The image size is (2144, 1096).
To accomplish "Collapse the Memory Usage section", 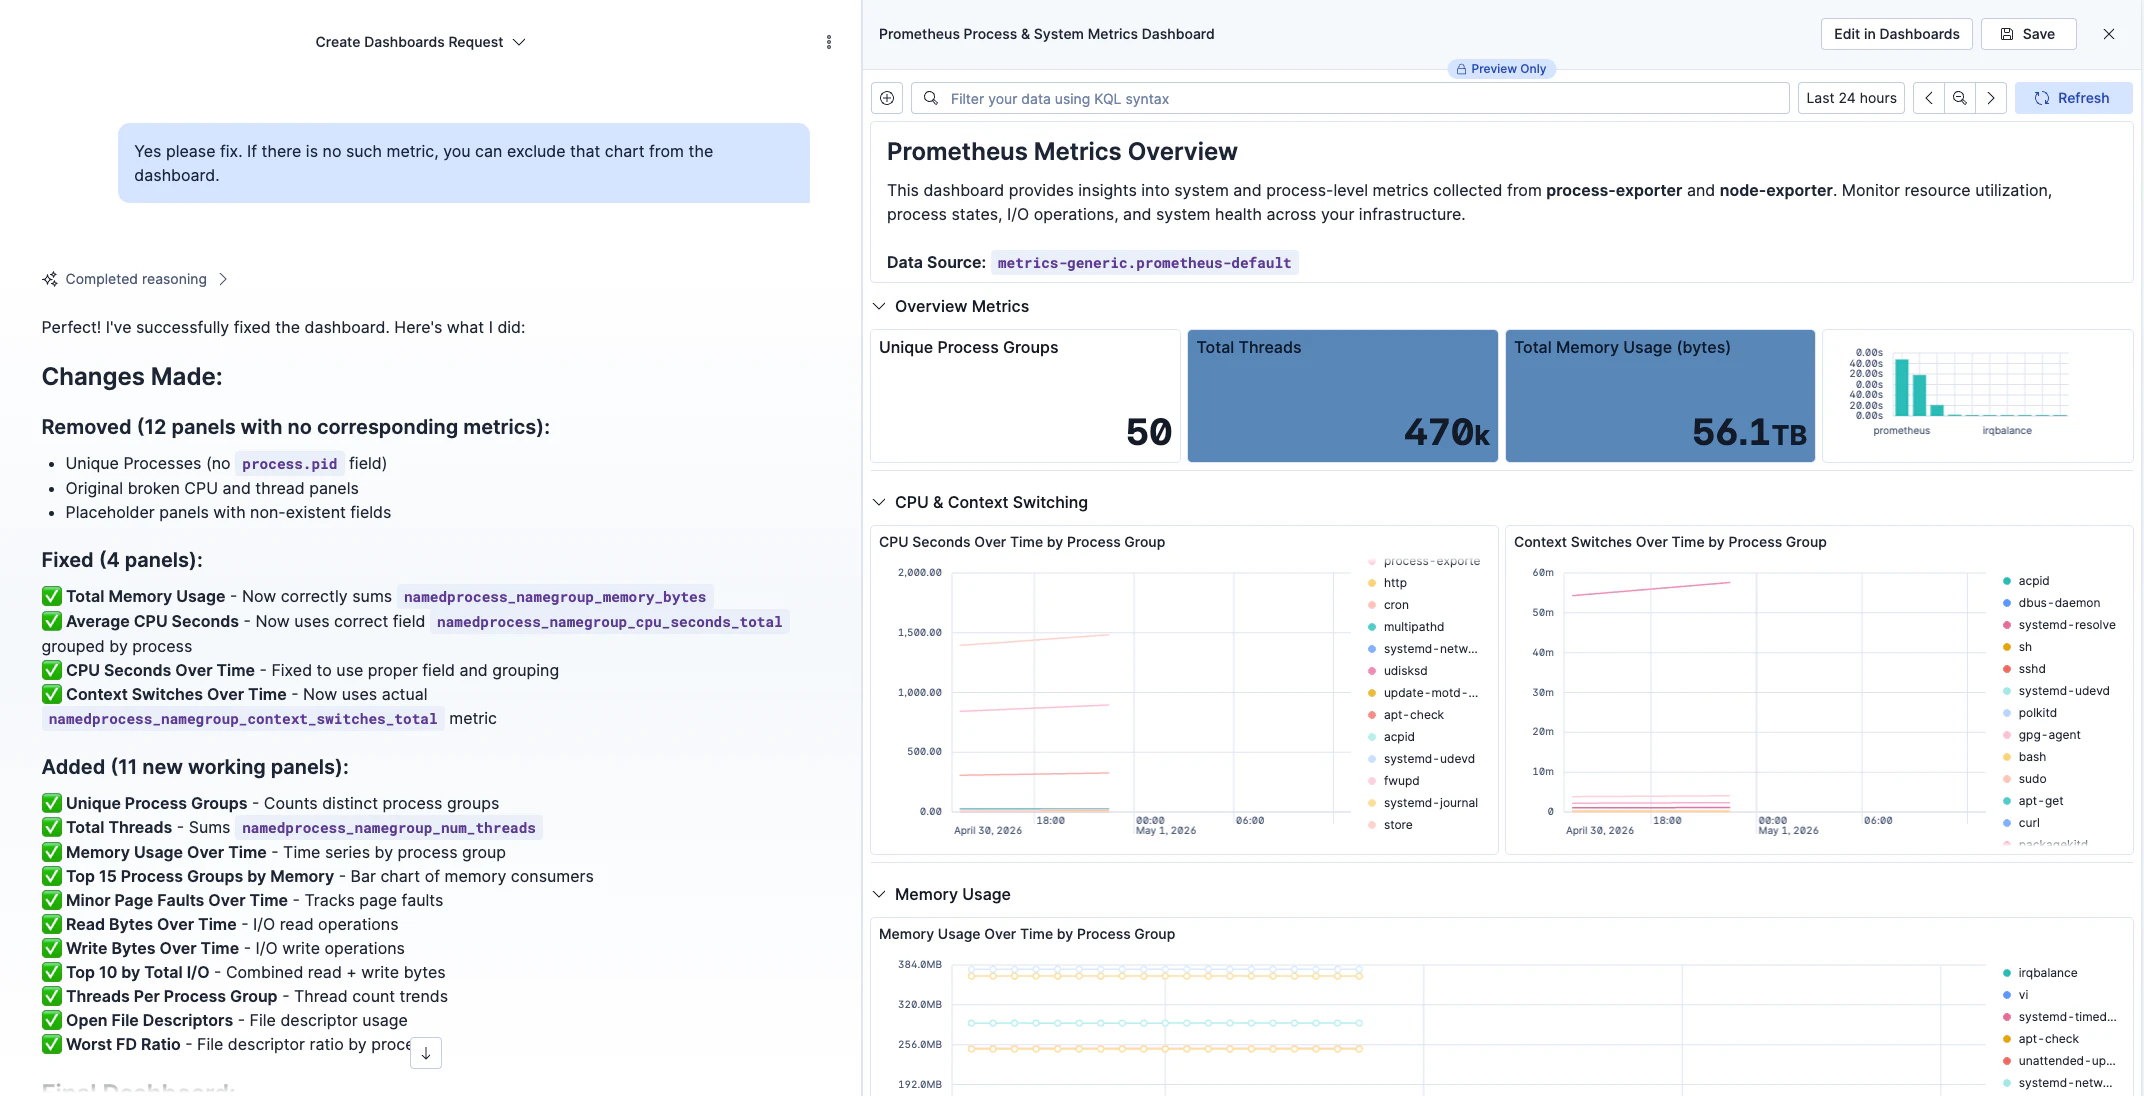I will [879, 894].
